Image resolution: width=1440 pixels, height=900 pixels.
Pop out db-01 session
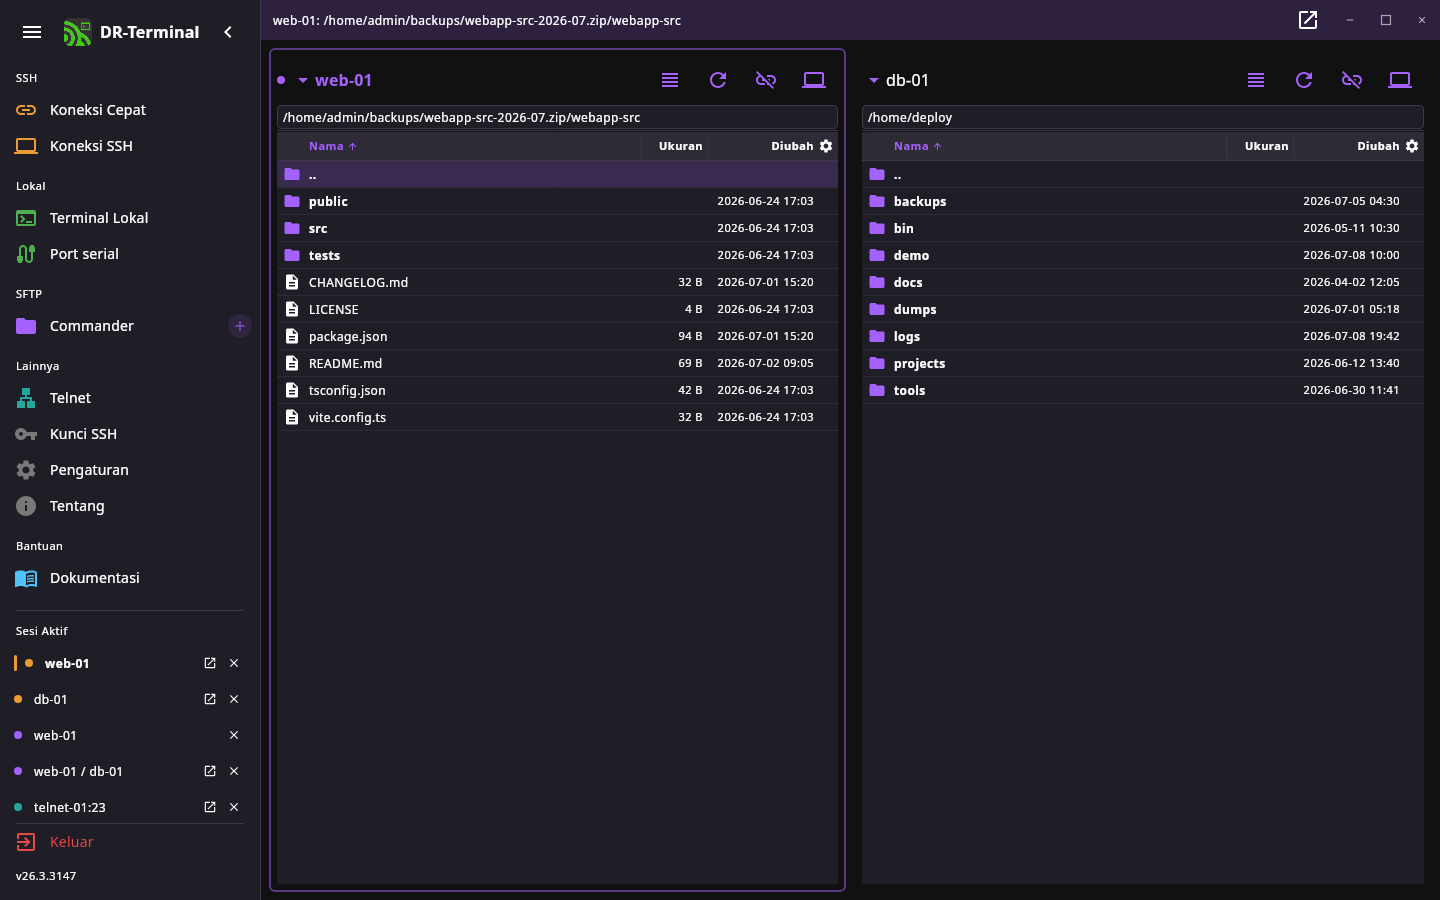tap(210, 699)
